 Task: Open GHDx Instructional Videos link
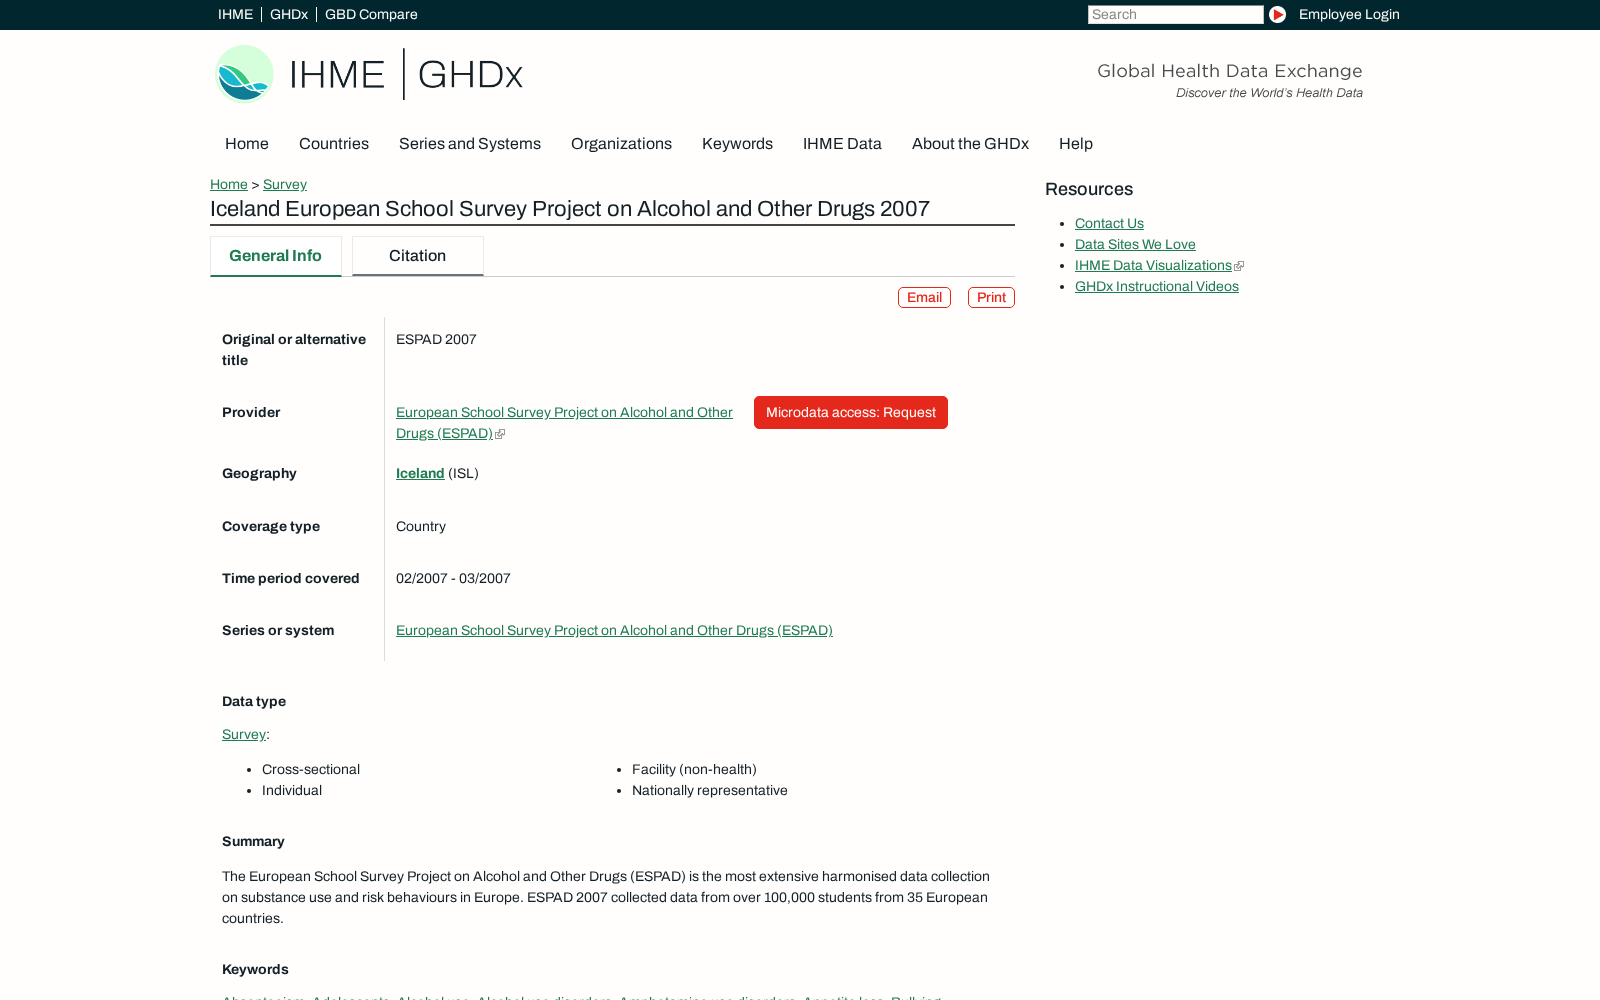coord(1157,287)
